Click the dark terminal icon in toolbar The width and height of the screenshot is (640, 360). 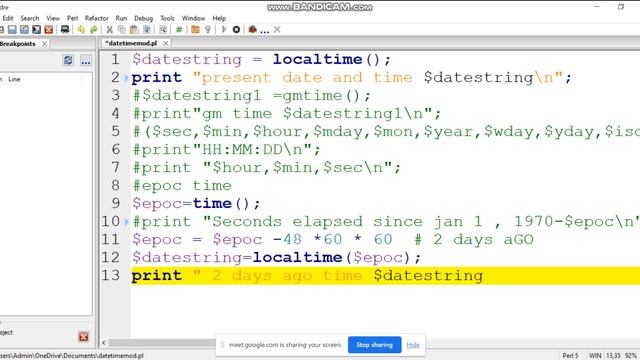pos(36,29)
